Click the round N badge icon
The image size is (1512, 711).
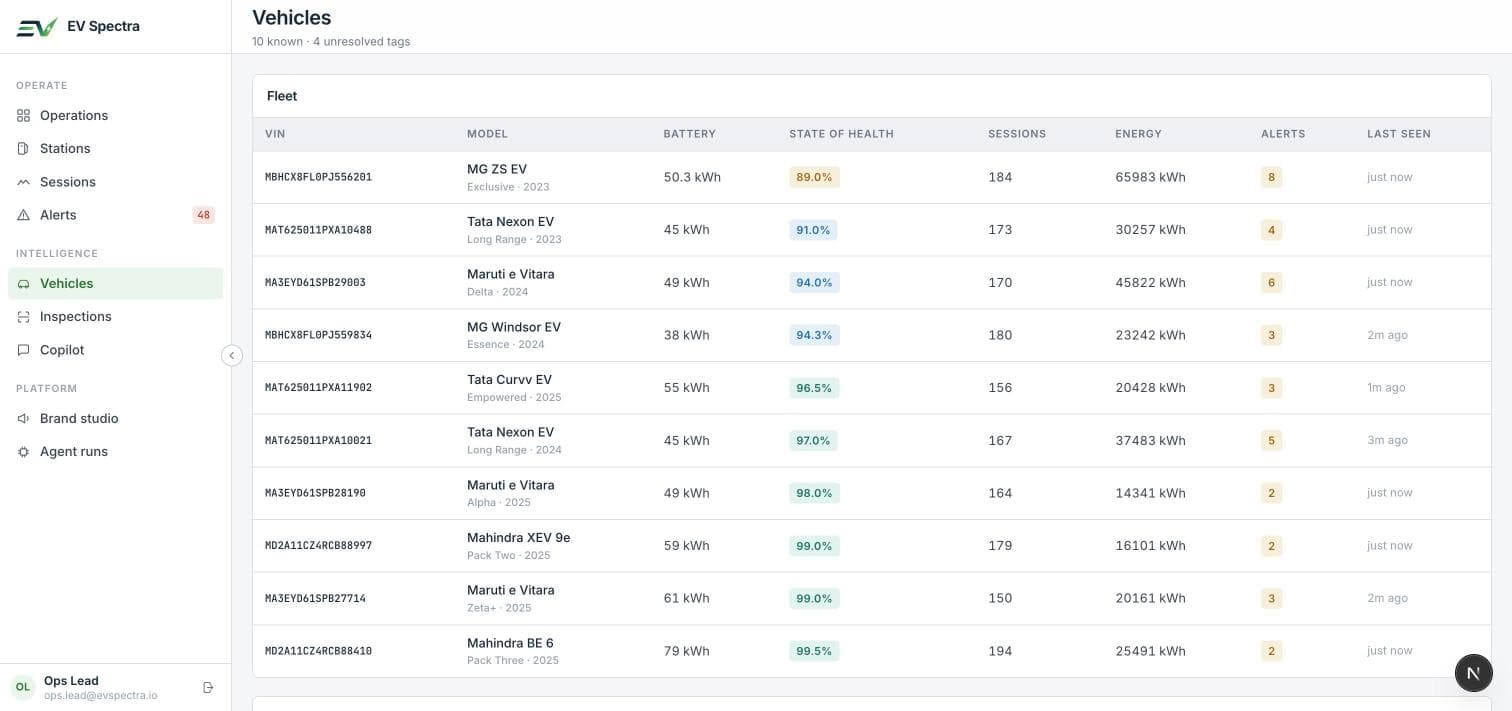pos(1473,673)
